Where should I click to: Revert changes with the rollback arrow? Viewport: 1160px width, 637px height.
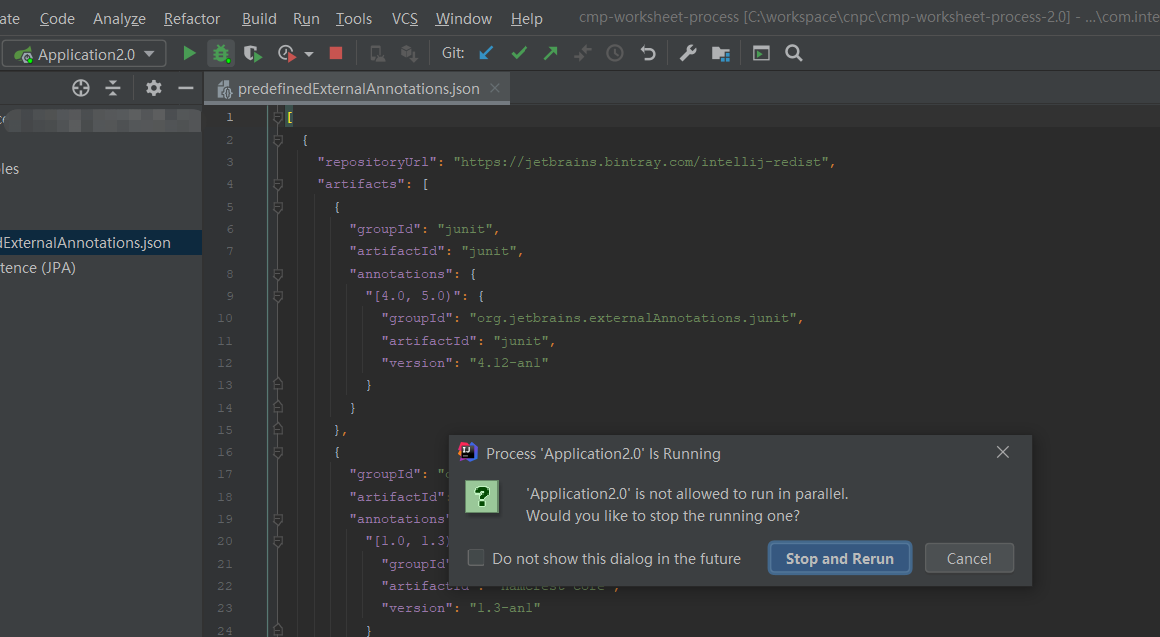tap(648, 53)
